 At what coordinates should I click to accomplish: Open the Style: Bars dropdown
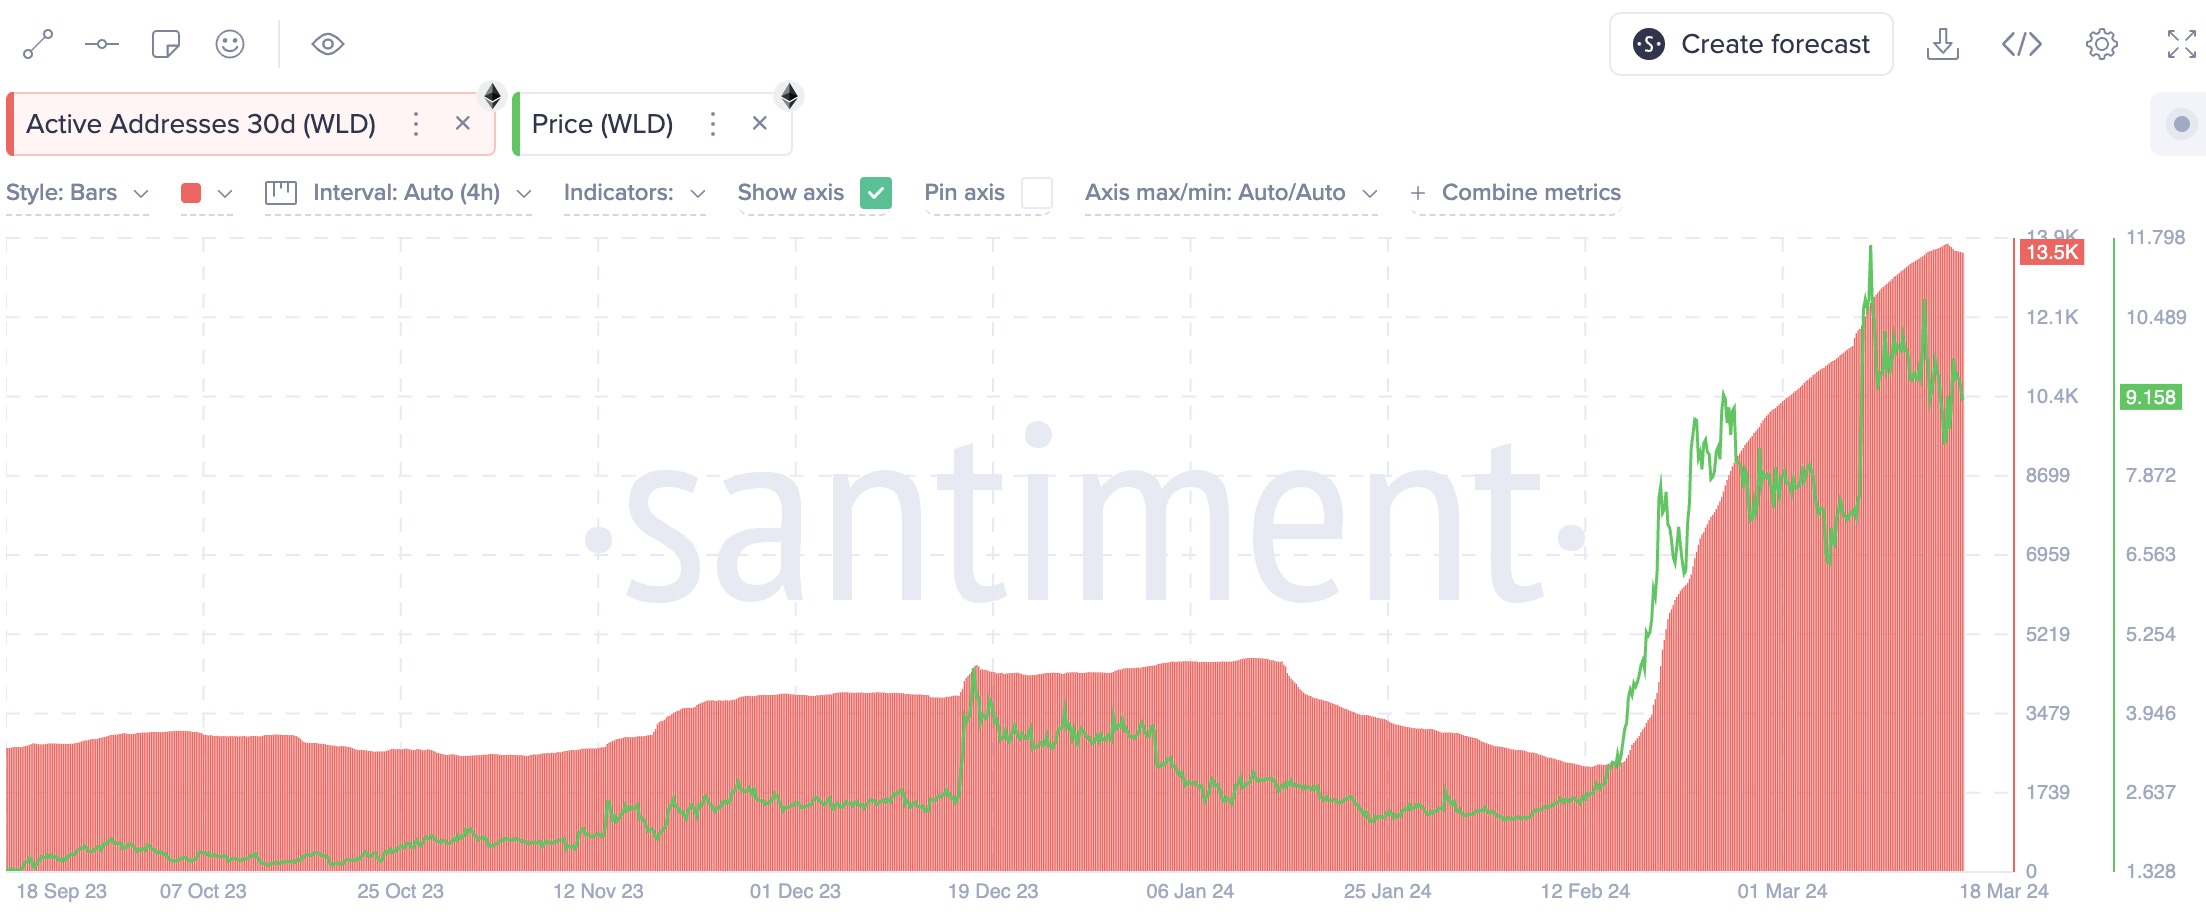pyautogui.click(x=78, y=193)
